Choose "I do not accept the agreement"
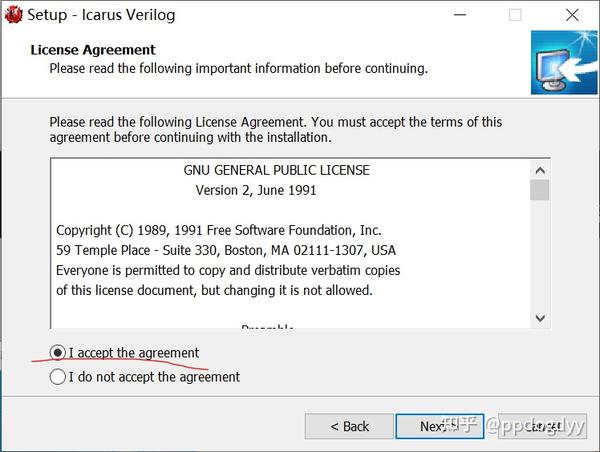This screenshot has height=452, width=600. click(x=58, y=377)
